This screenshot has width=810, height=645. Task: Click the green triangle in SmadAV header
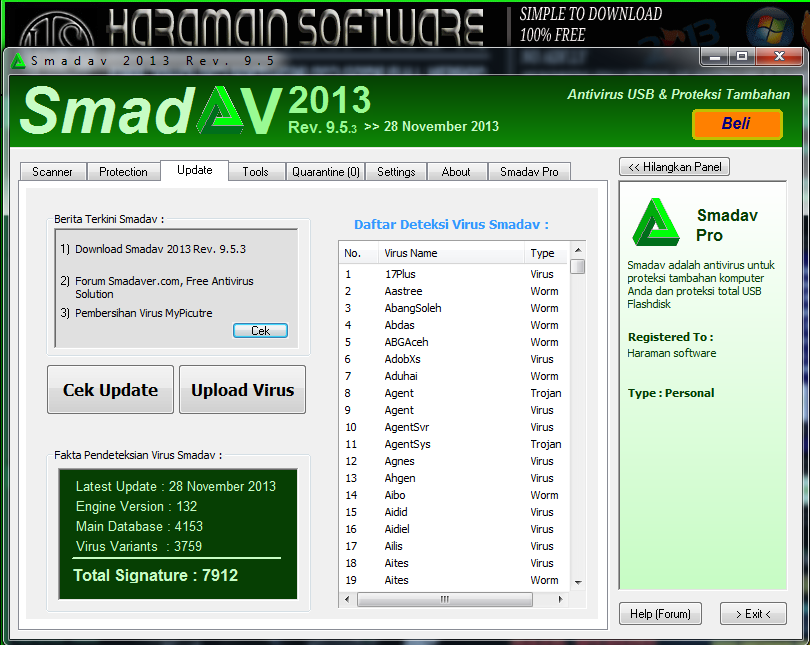[220, 110]
